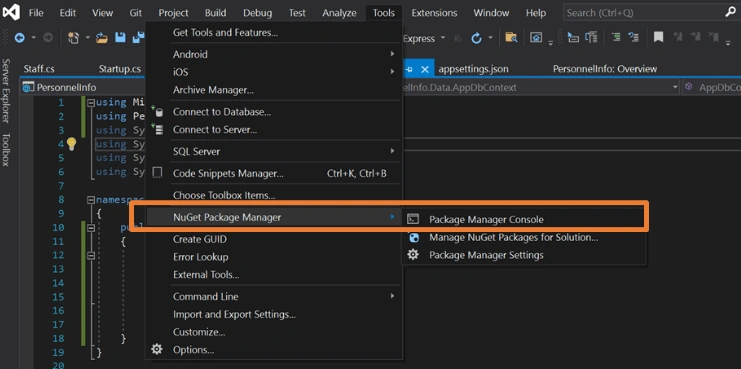Click the New Project toolbar icon
The image size is (741, 369).
[73, 38]
